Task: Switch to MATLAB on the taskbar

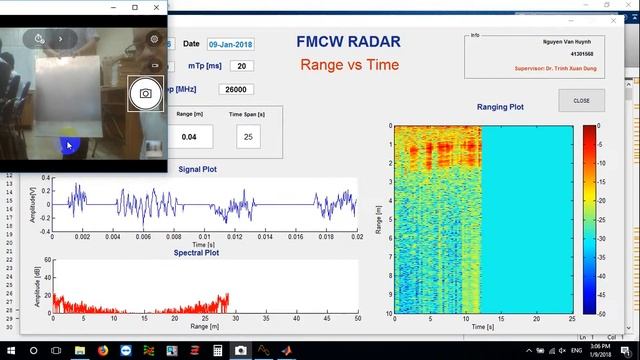Action: pos(287,351)
